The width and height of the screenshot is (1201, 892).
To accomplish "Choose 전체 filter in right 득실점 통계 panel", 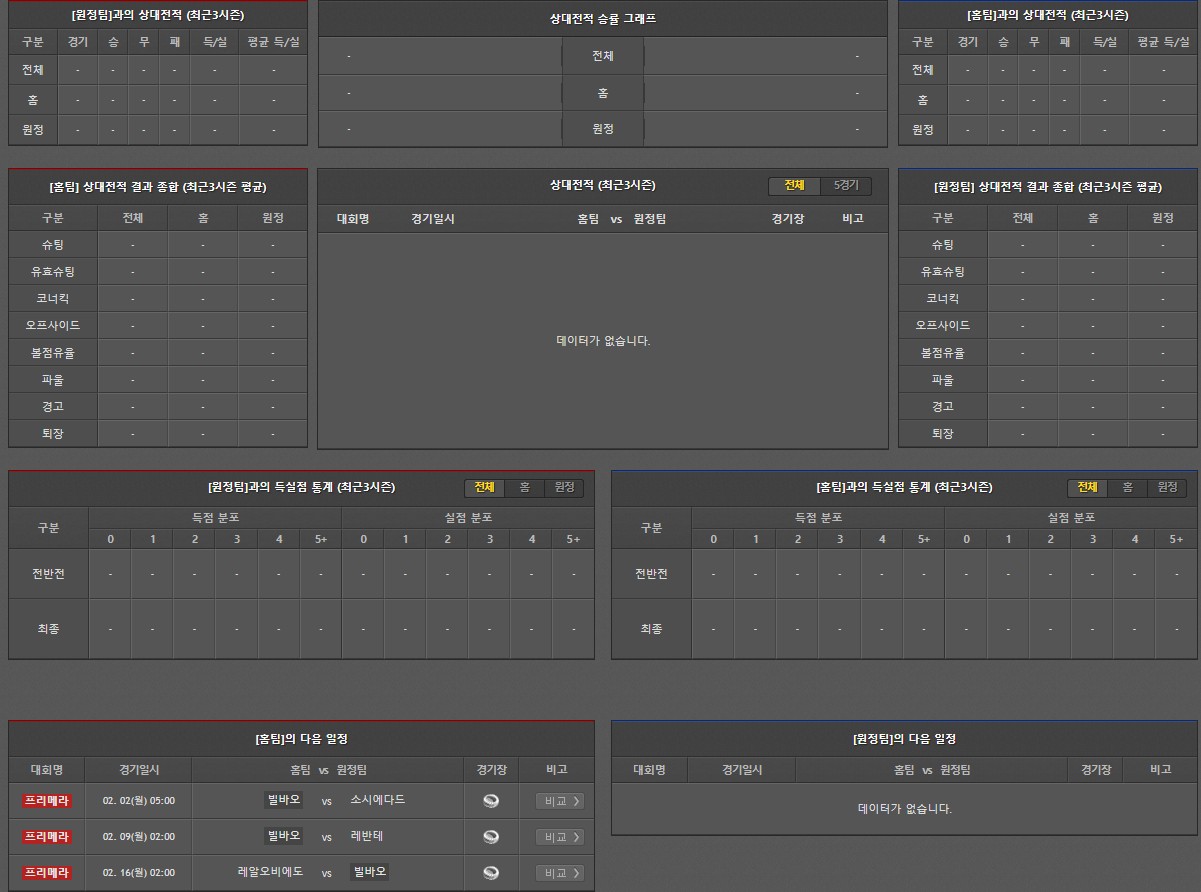I will pyautogui.click(x=1087, y=487).
